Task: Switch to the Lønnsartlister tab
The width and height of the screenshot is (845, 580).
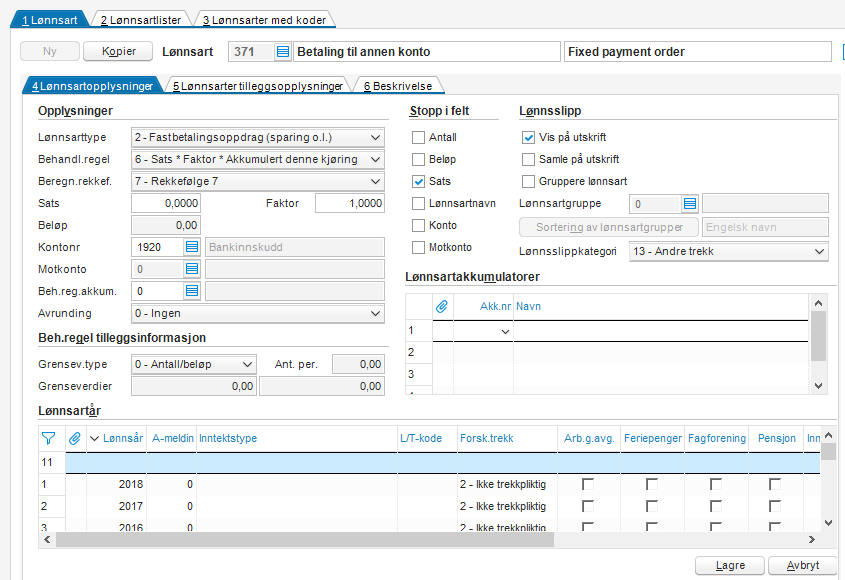Action: tap(141, 19)
